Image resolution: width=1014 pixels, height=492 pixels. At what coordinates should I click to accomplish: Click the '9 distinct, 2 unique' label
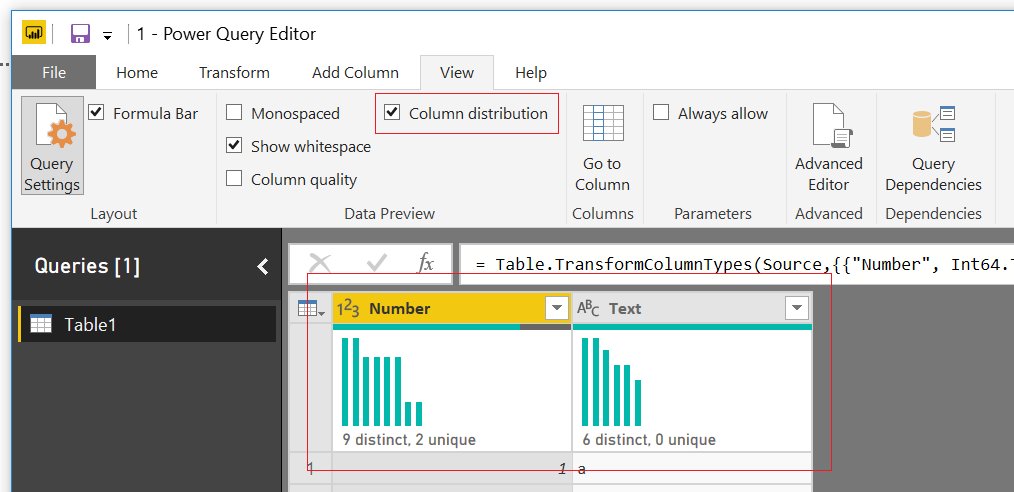point(409,440)
